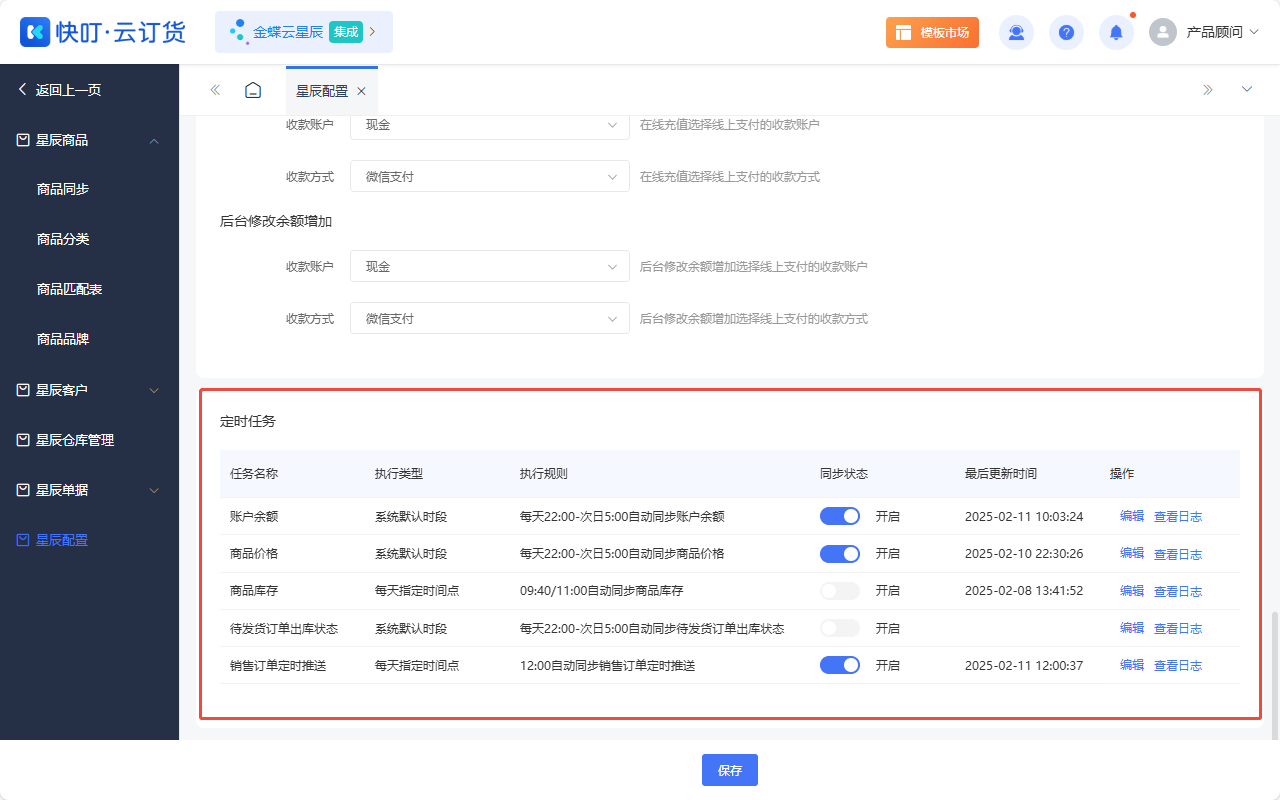Screen dimensions: 1280x800
Task: Click the 2025-02-08 13:41:52 timestamp
Action: point(1024,591)
